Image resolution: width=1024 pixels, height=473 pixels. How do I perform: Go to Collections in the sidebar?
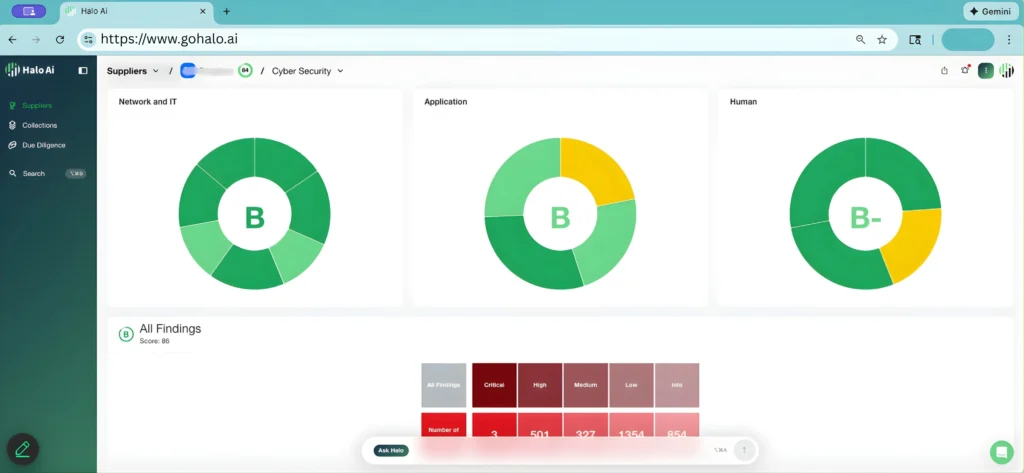(39, 125)
